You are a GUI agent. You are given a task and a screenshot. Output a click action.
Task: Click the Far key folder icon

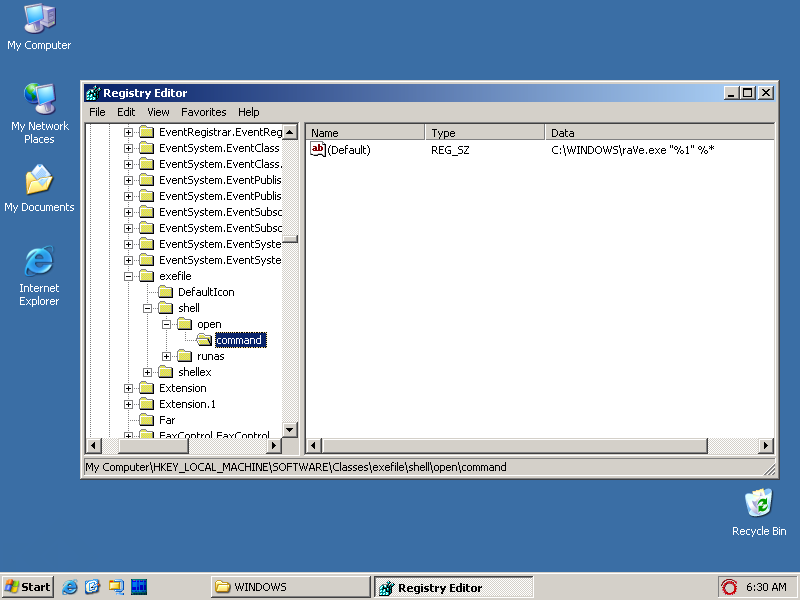146,420
